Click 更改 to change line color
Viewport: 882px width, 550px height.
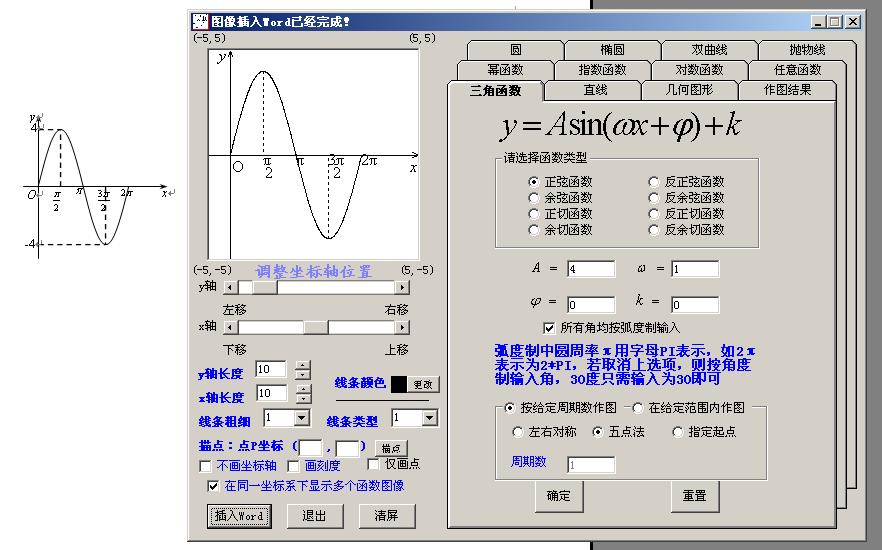(x=424, y=385)
